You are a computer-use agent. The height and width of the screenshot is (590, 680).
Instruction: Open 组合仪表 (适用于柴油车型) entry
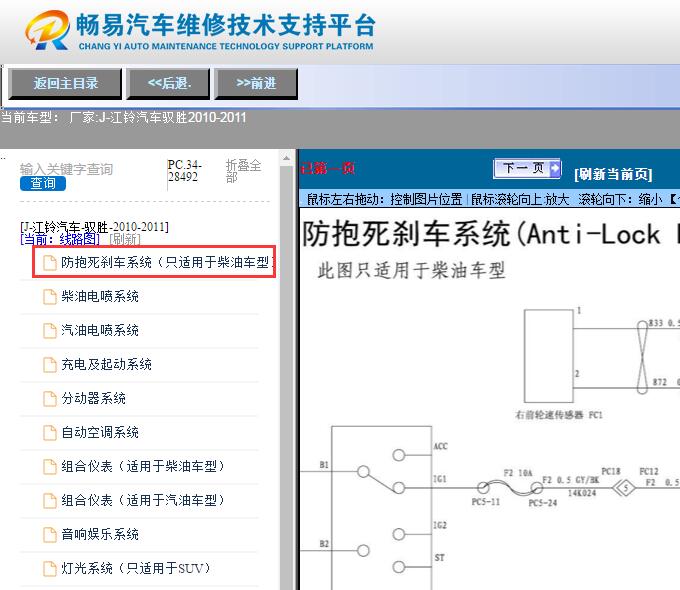point(143,466)
